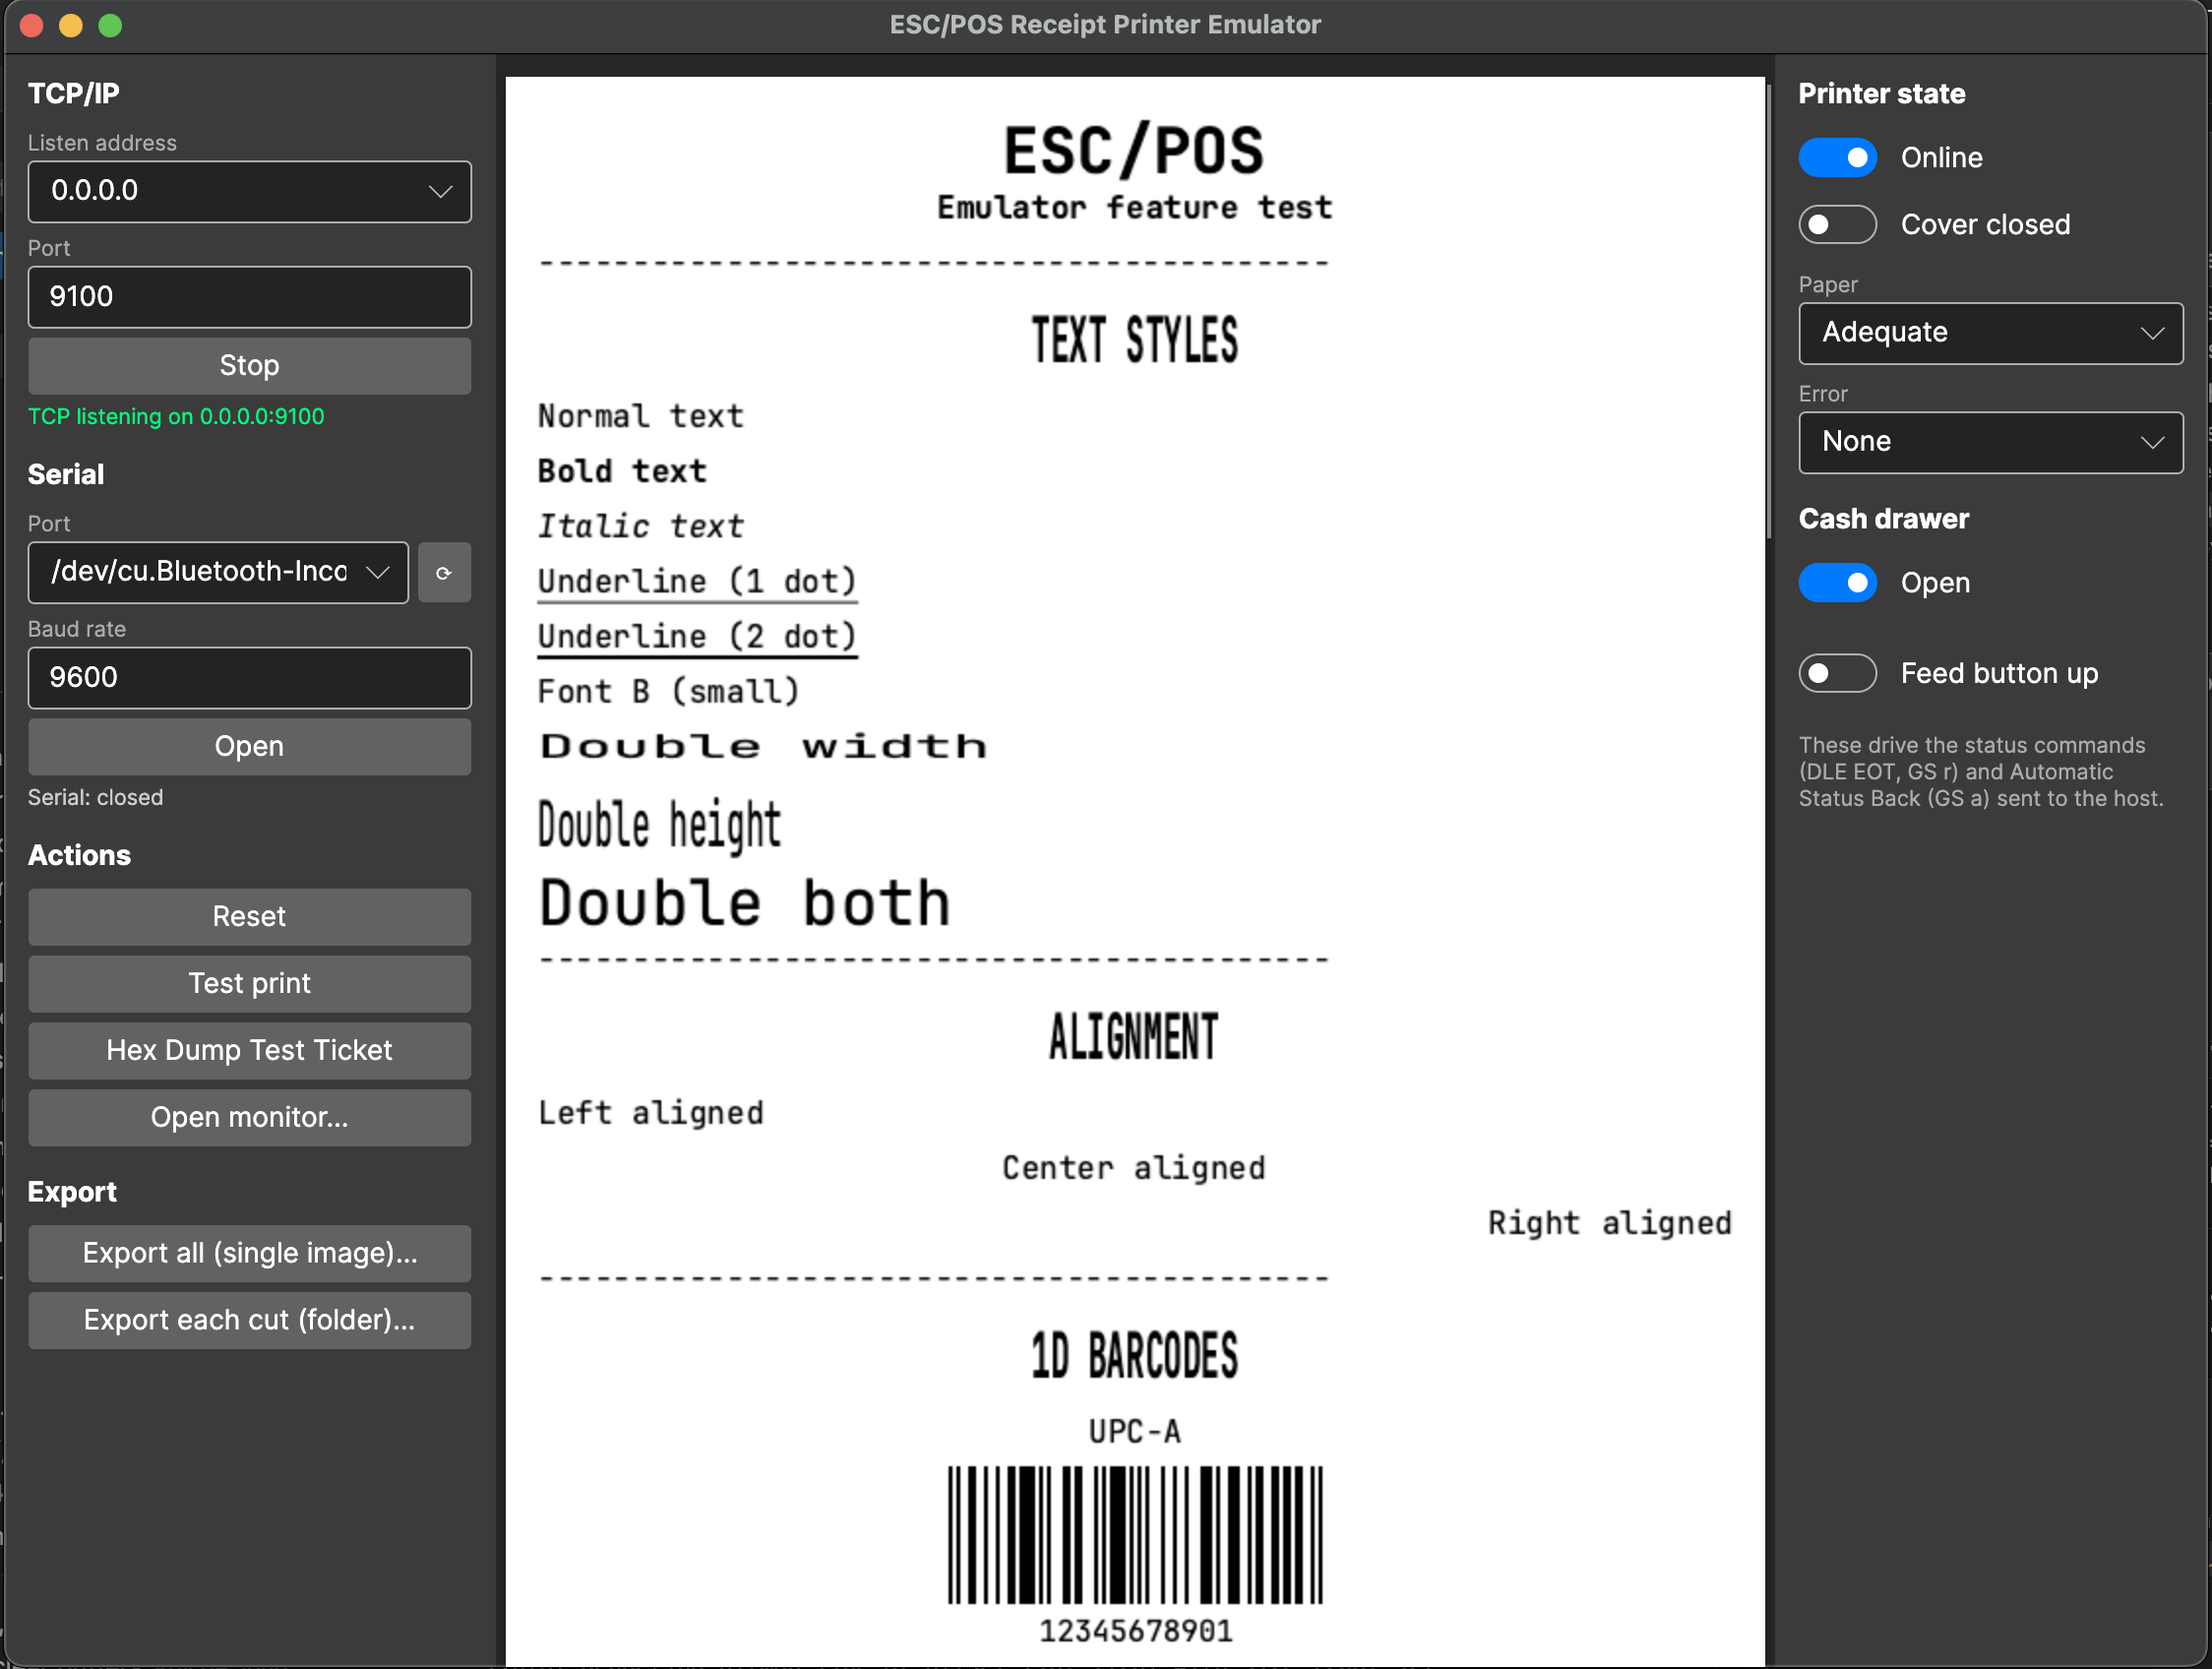The height and width of the screenshot is (1669, 2212).
Task: Click the barcode number 12345678901
Action: 1135,1631
